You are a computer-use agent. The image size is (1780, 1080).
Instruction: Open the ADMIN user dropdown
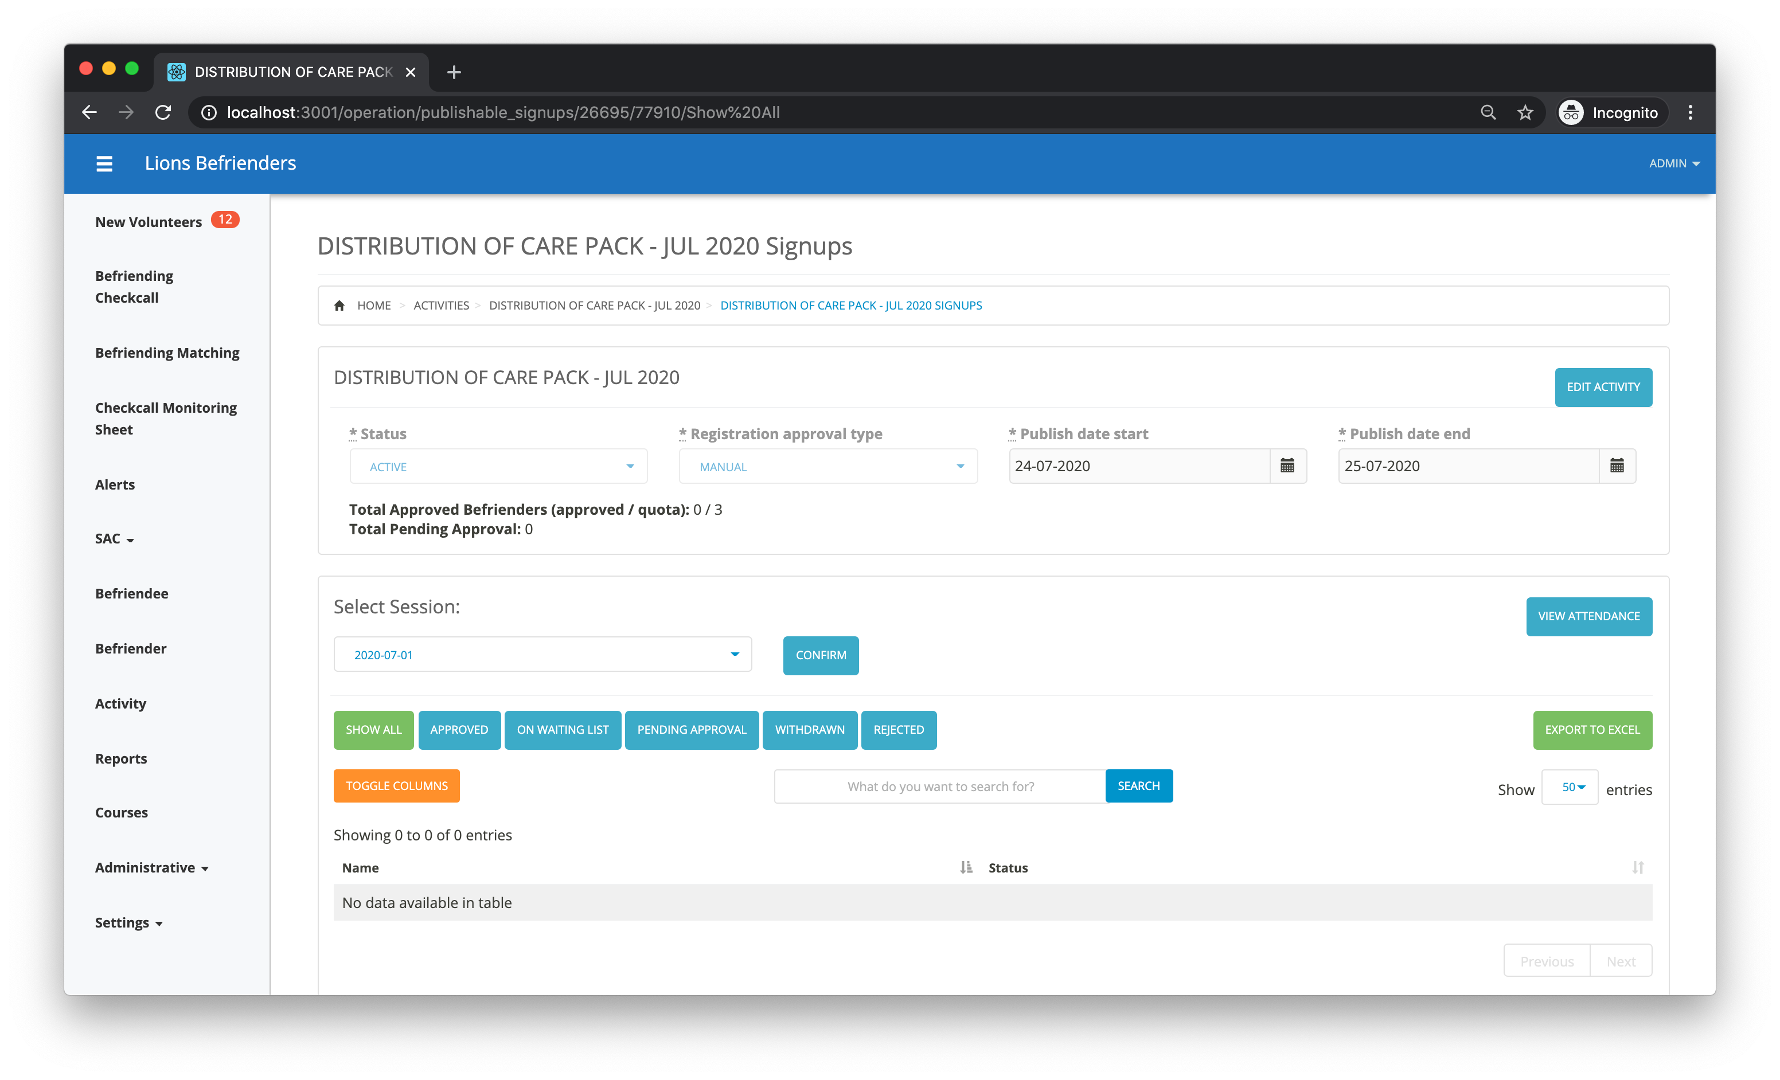tap(1674, 164)
